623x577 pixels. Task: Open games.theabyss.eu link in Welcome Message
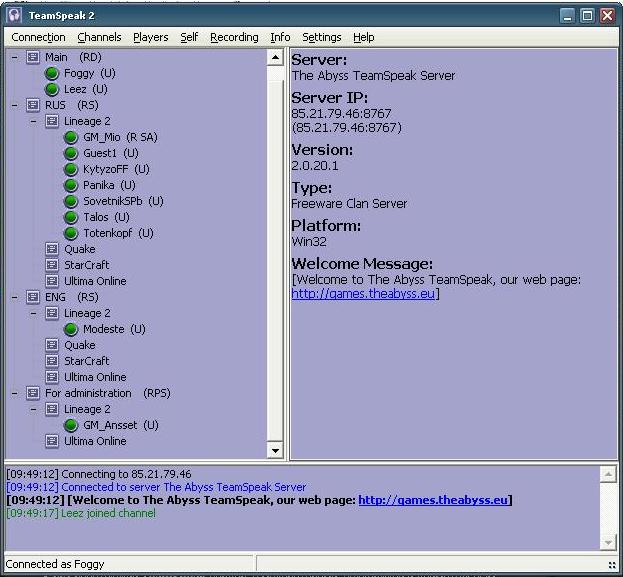(363, 294)
